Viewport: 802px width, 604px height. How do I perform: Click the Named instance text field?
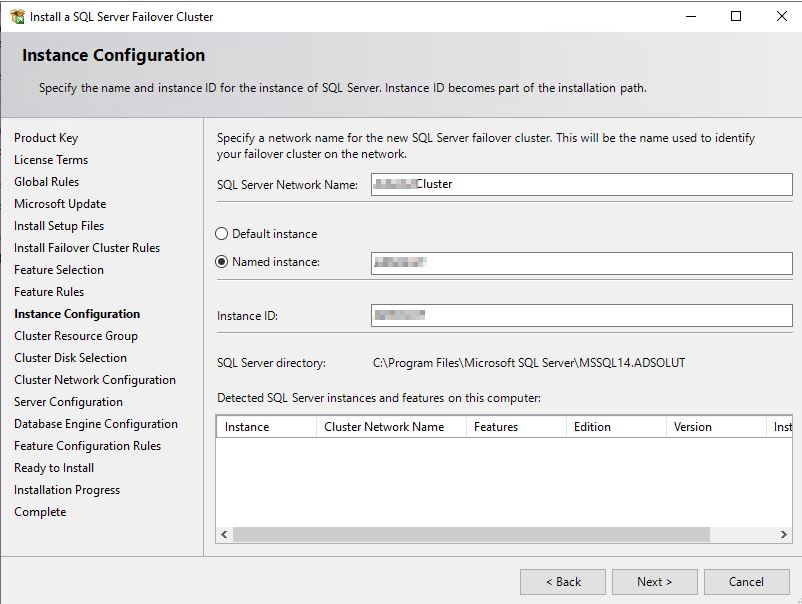(582, 263)
